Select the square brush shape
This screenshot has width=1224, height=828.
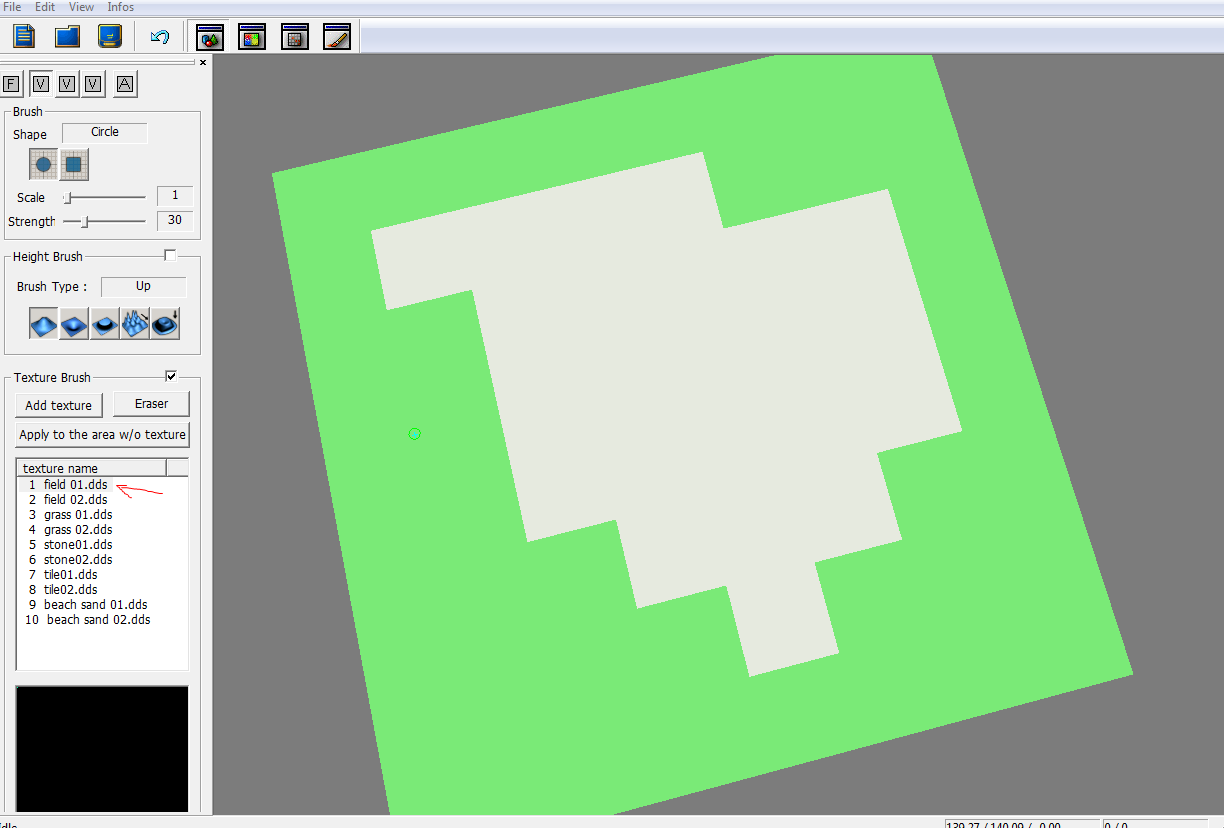tap(74, 164)
